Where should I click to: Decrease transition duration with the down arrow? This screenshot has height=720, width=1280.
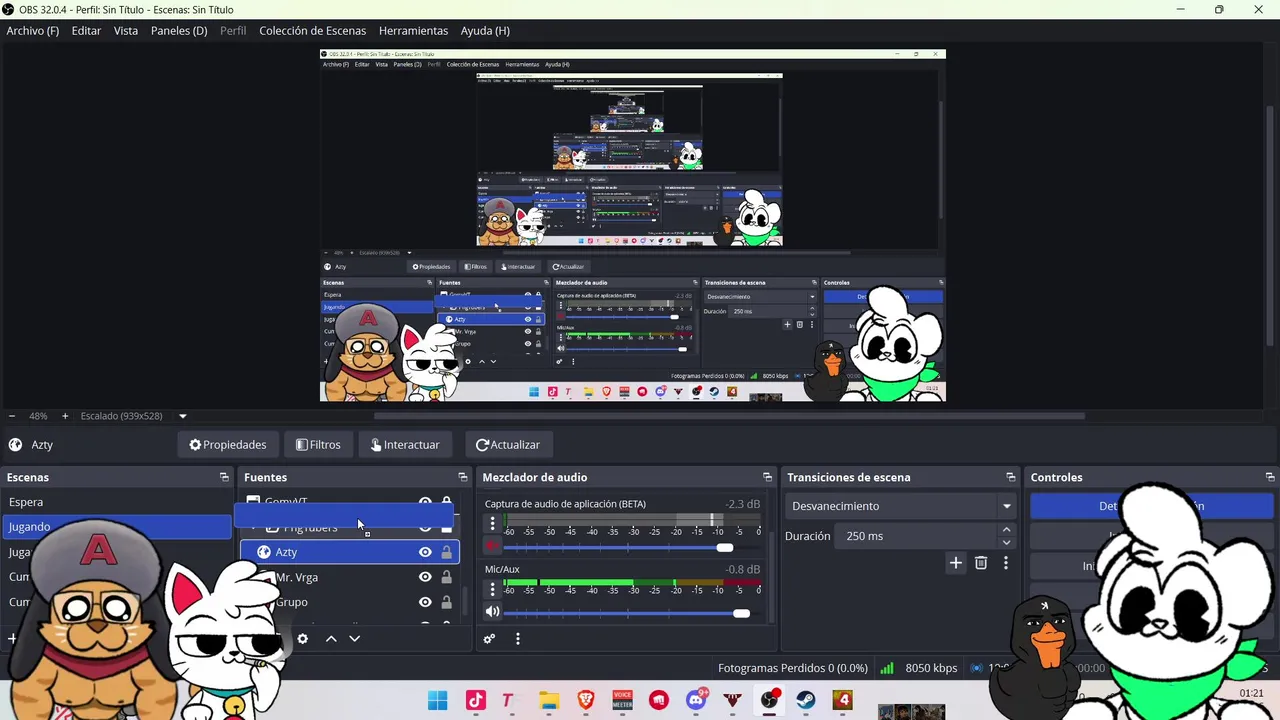click(x=1006, y=542)
